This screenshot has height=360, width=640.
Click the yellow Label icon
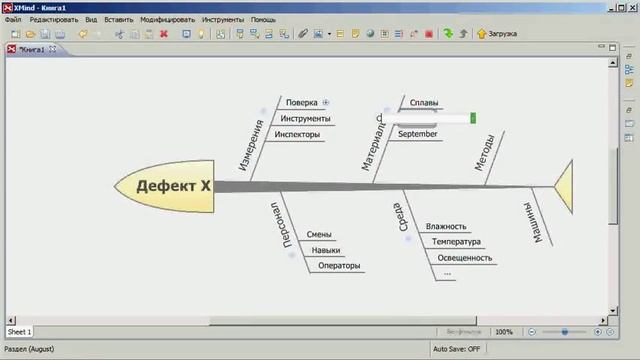pyautogui.click(x=340, y=34)
